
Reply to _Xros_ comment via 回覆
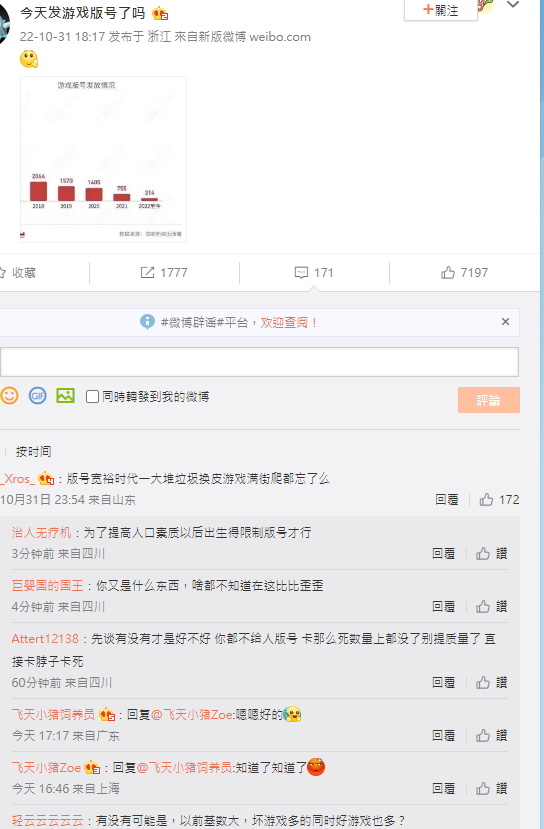click(x=447, y=500)
